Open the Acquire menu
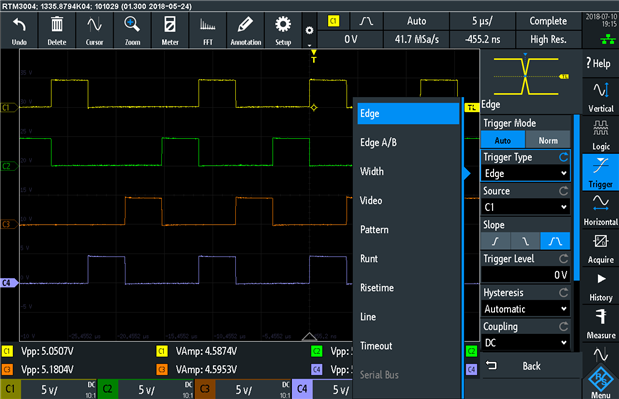619x399 pixels. (600, 248)
